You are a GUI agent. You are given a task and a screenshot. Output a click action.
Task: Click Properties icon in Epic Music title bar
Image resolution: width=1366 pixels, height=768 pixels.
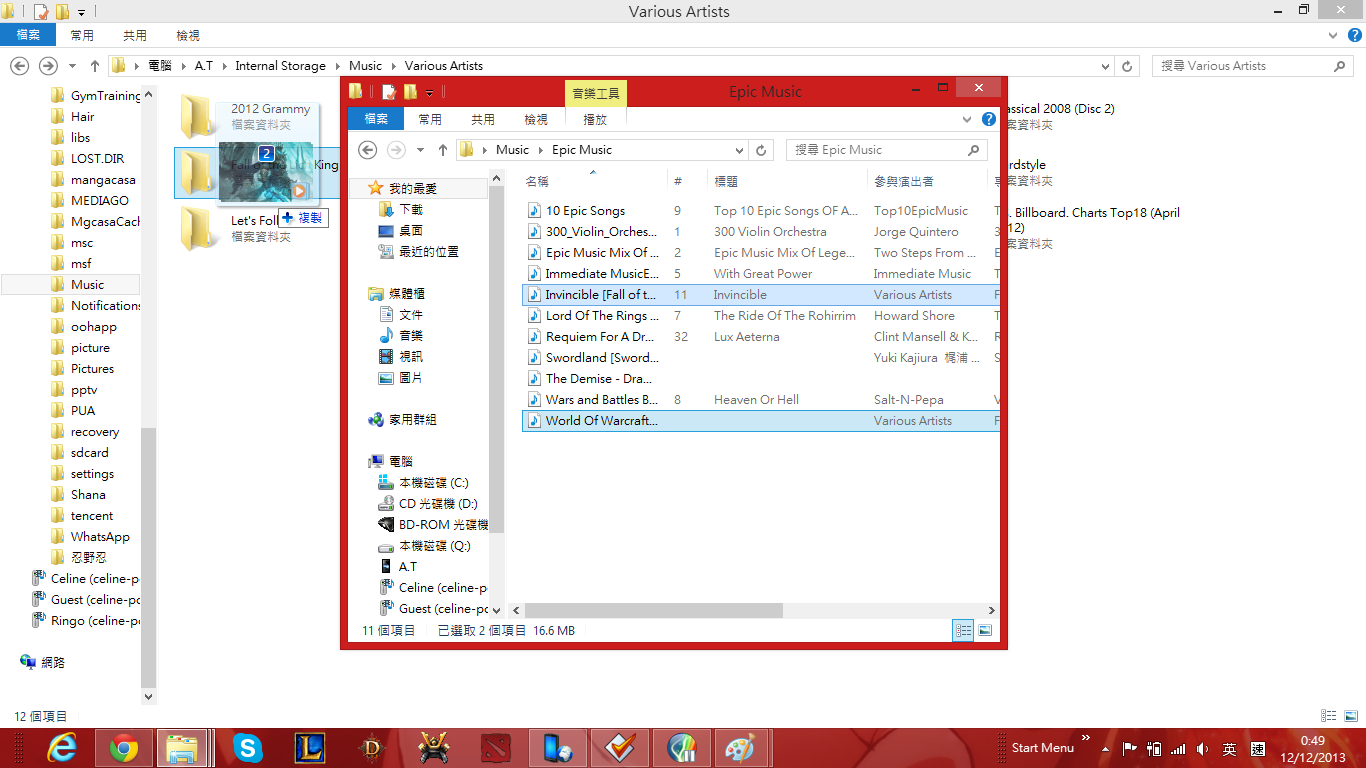click(x=388, y=92)
